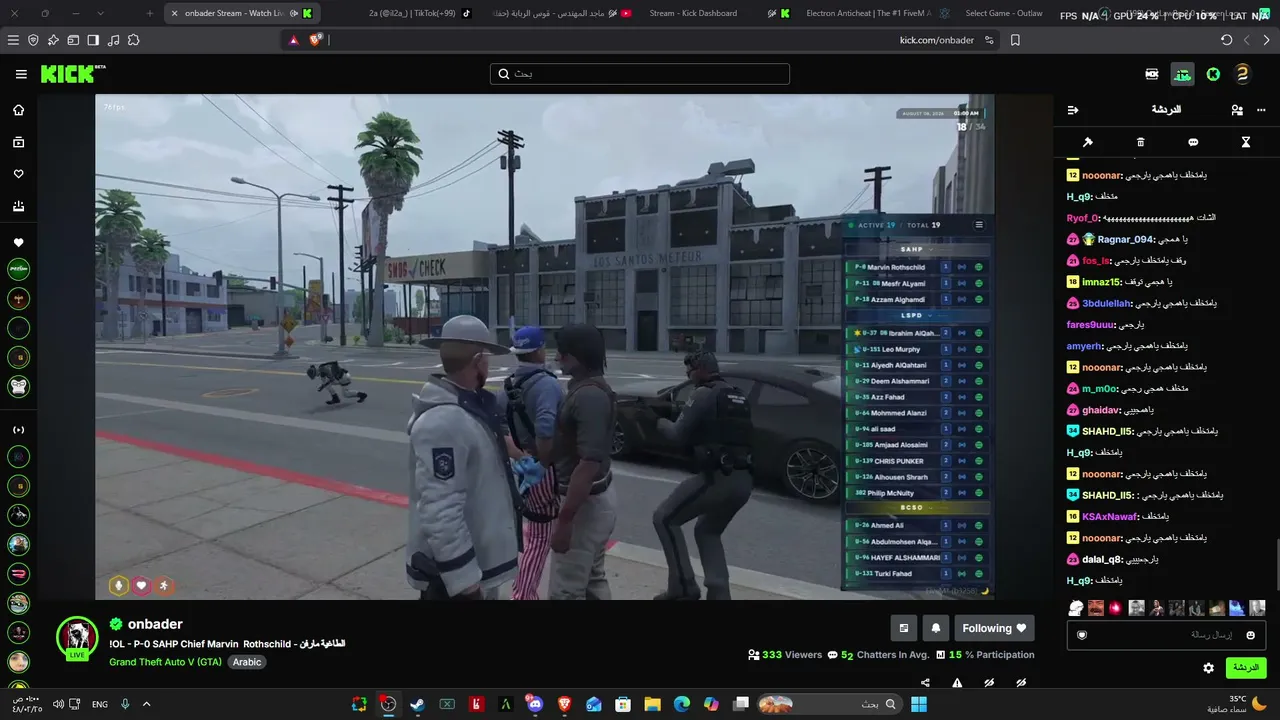Image resolution: width=1280 pixels, height=720 pixels.
Task: Reload the page in the browser
Action: (x=1227, y=40)
